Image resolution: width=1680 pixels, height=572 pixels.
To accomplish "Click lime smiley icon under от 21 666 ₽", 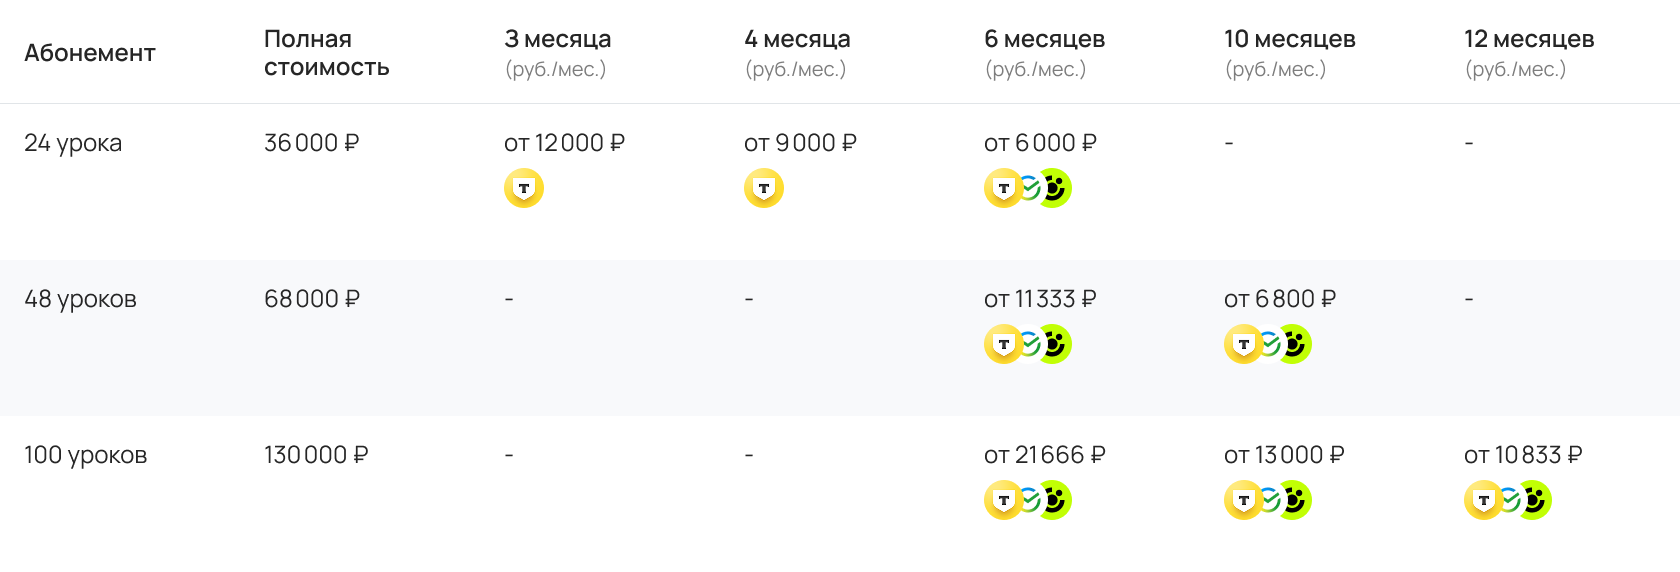I will tap(1053, 500).
